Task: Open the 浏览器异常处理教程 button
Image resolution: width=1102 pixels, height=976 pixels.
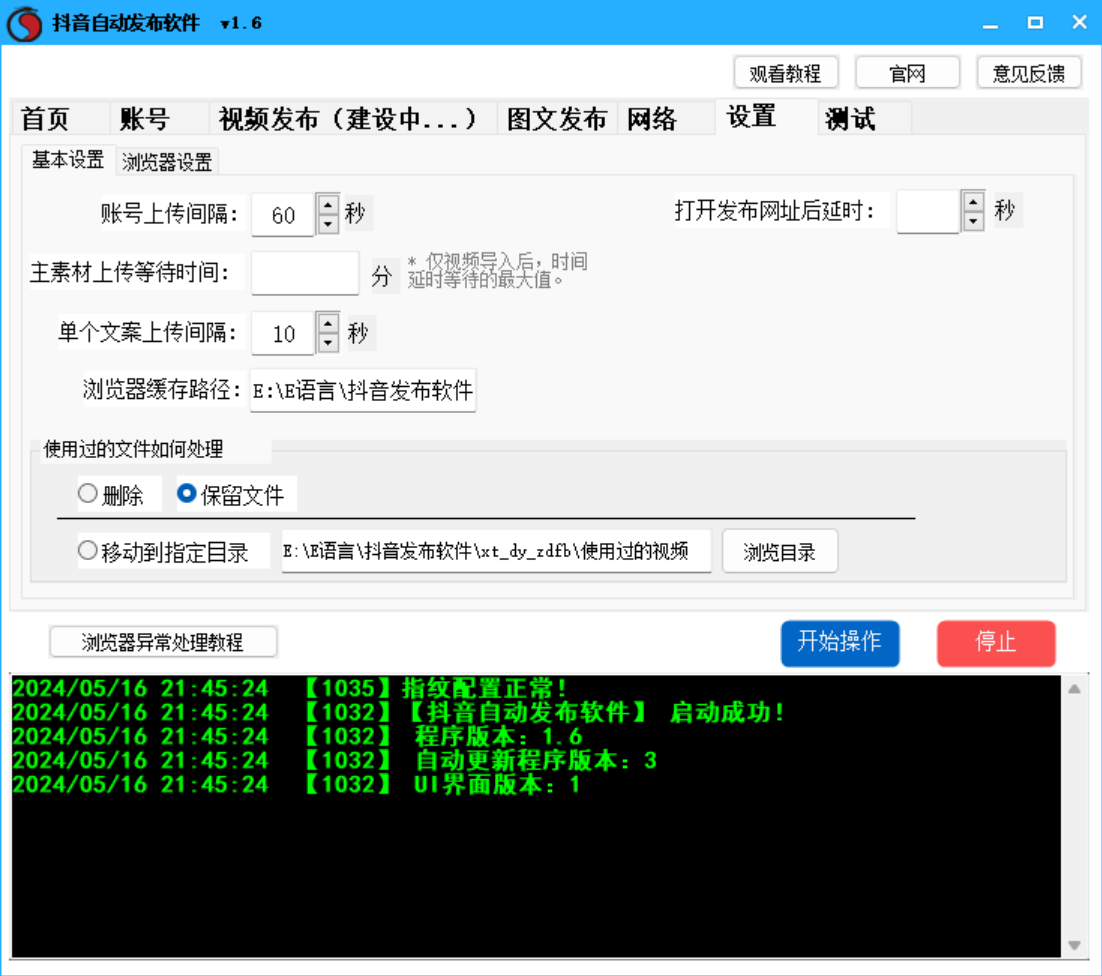Action: [x=163, y=642]
